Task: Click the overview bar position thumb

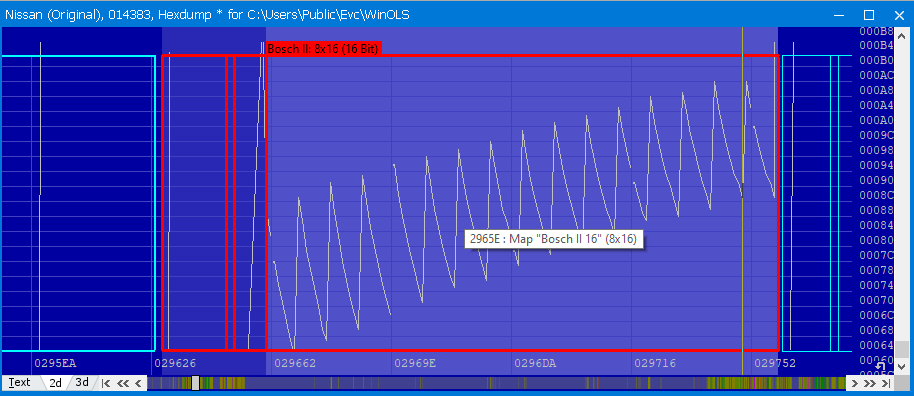Action: (x=196, y=383)
